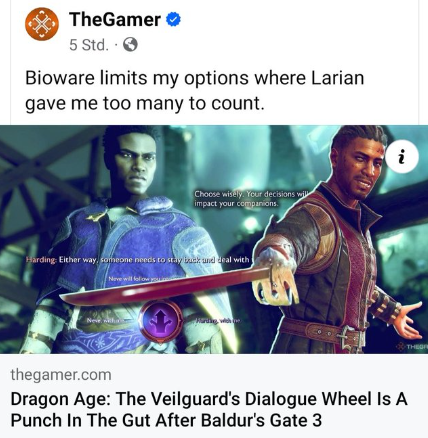Image resolution: width=428 pixels, height=438 pixels.
Task: Click the thegamer.com domain label
Action: 61,375
